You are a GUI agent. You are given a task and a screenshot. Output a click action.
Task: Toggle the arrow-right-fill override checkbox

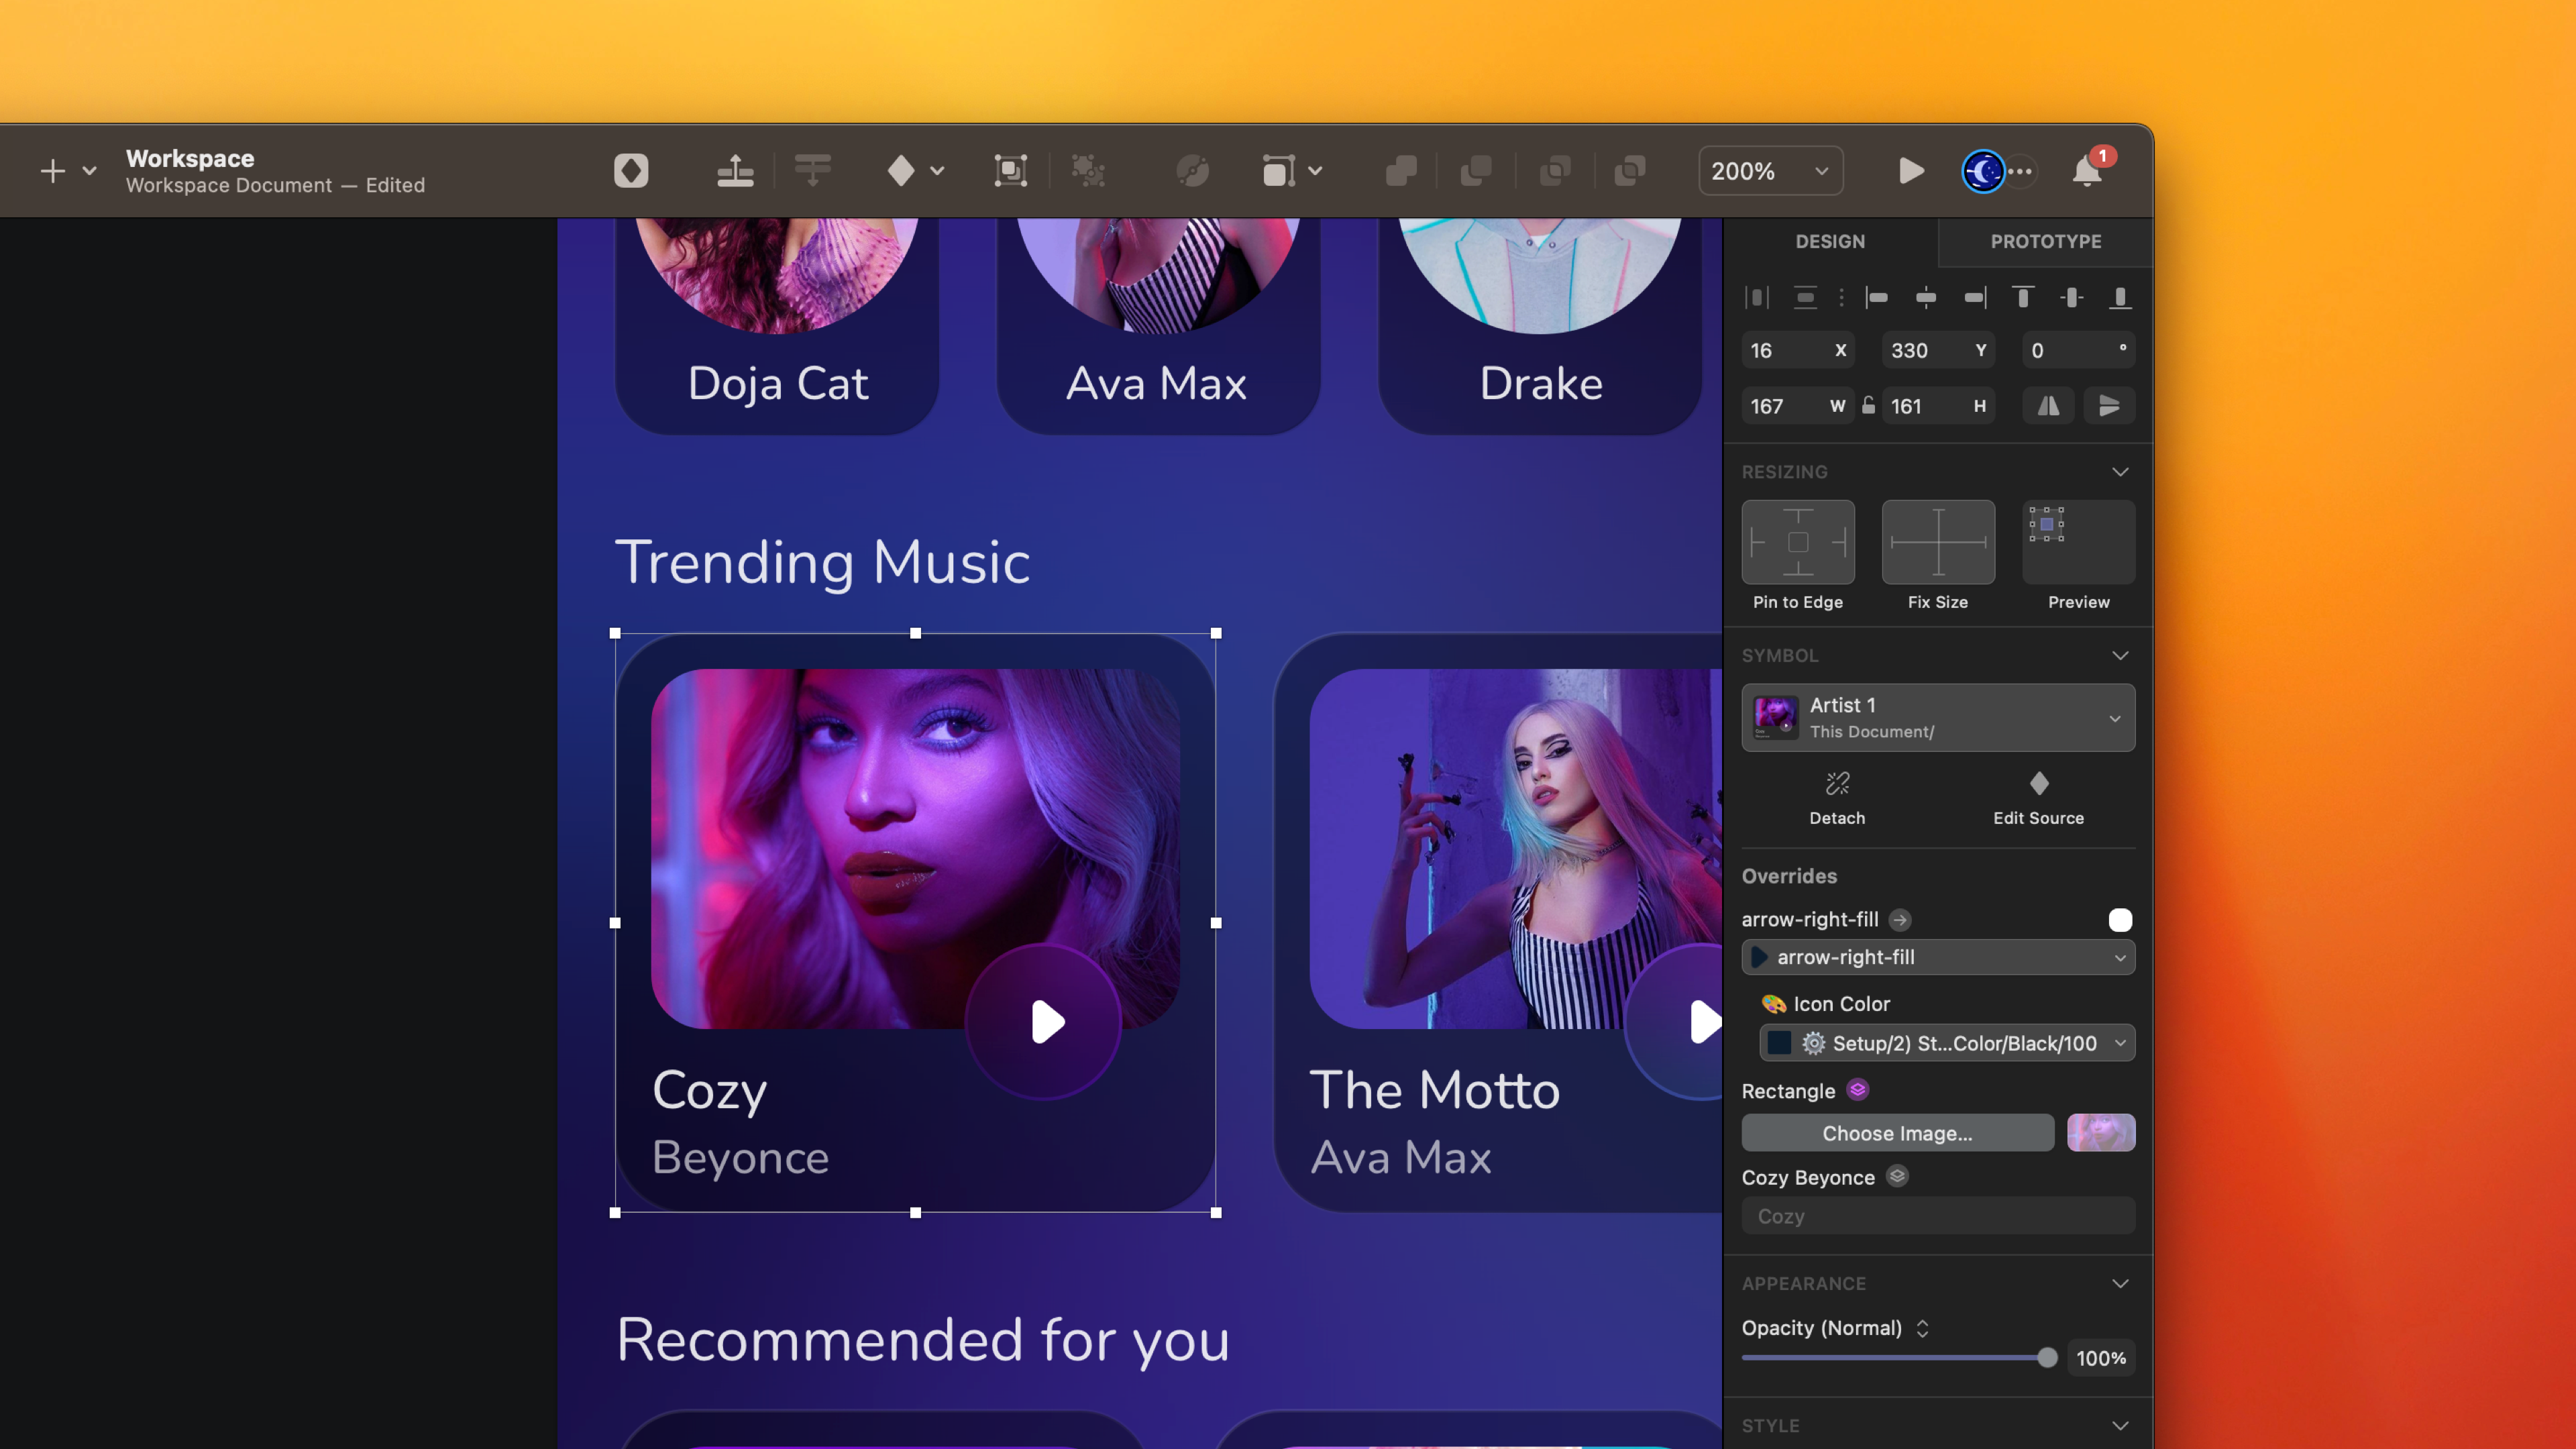[2119, 920]
